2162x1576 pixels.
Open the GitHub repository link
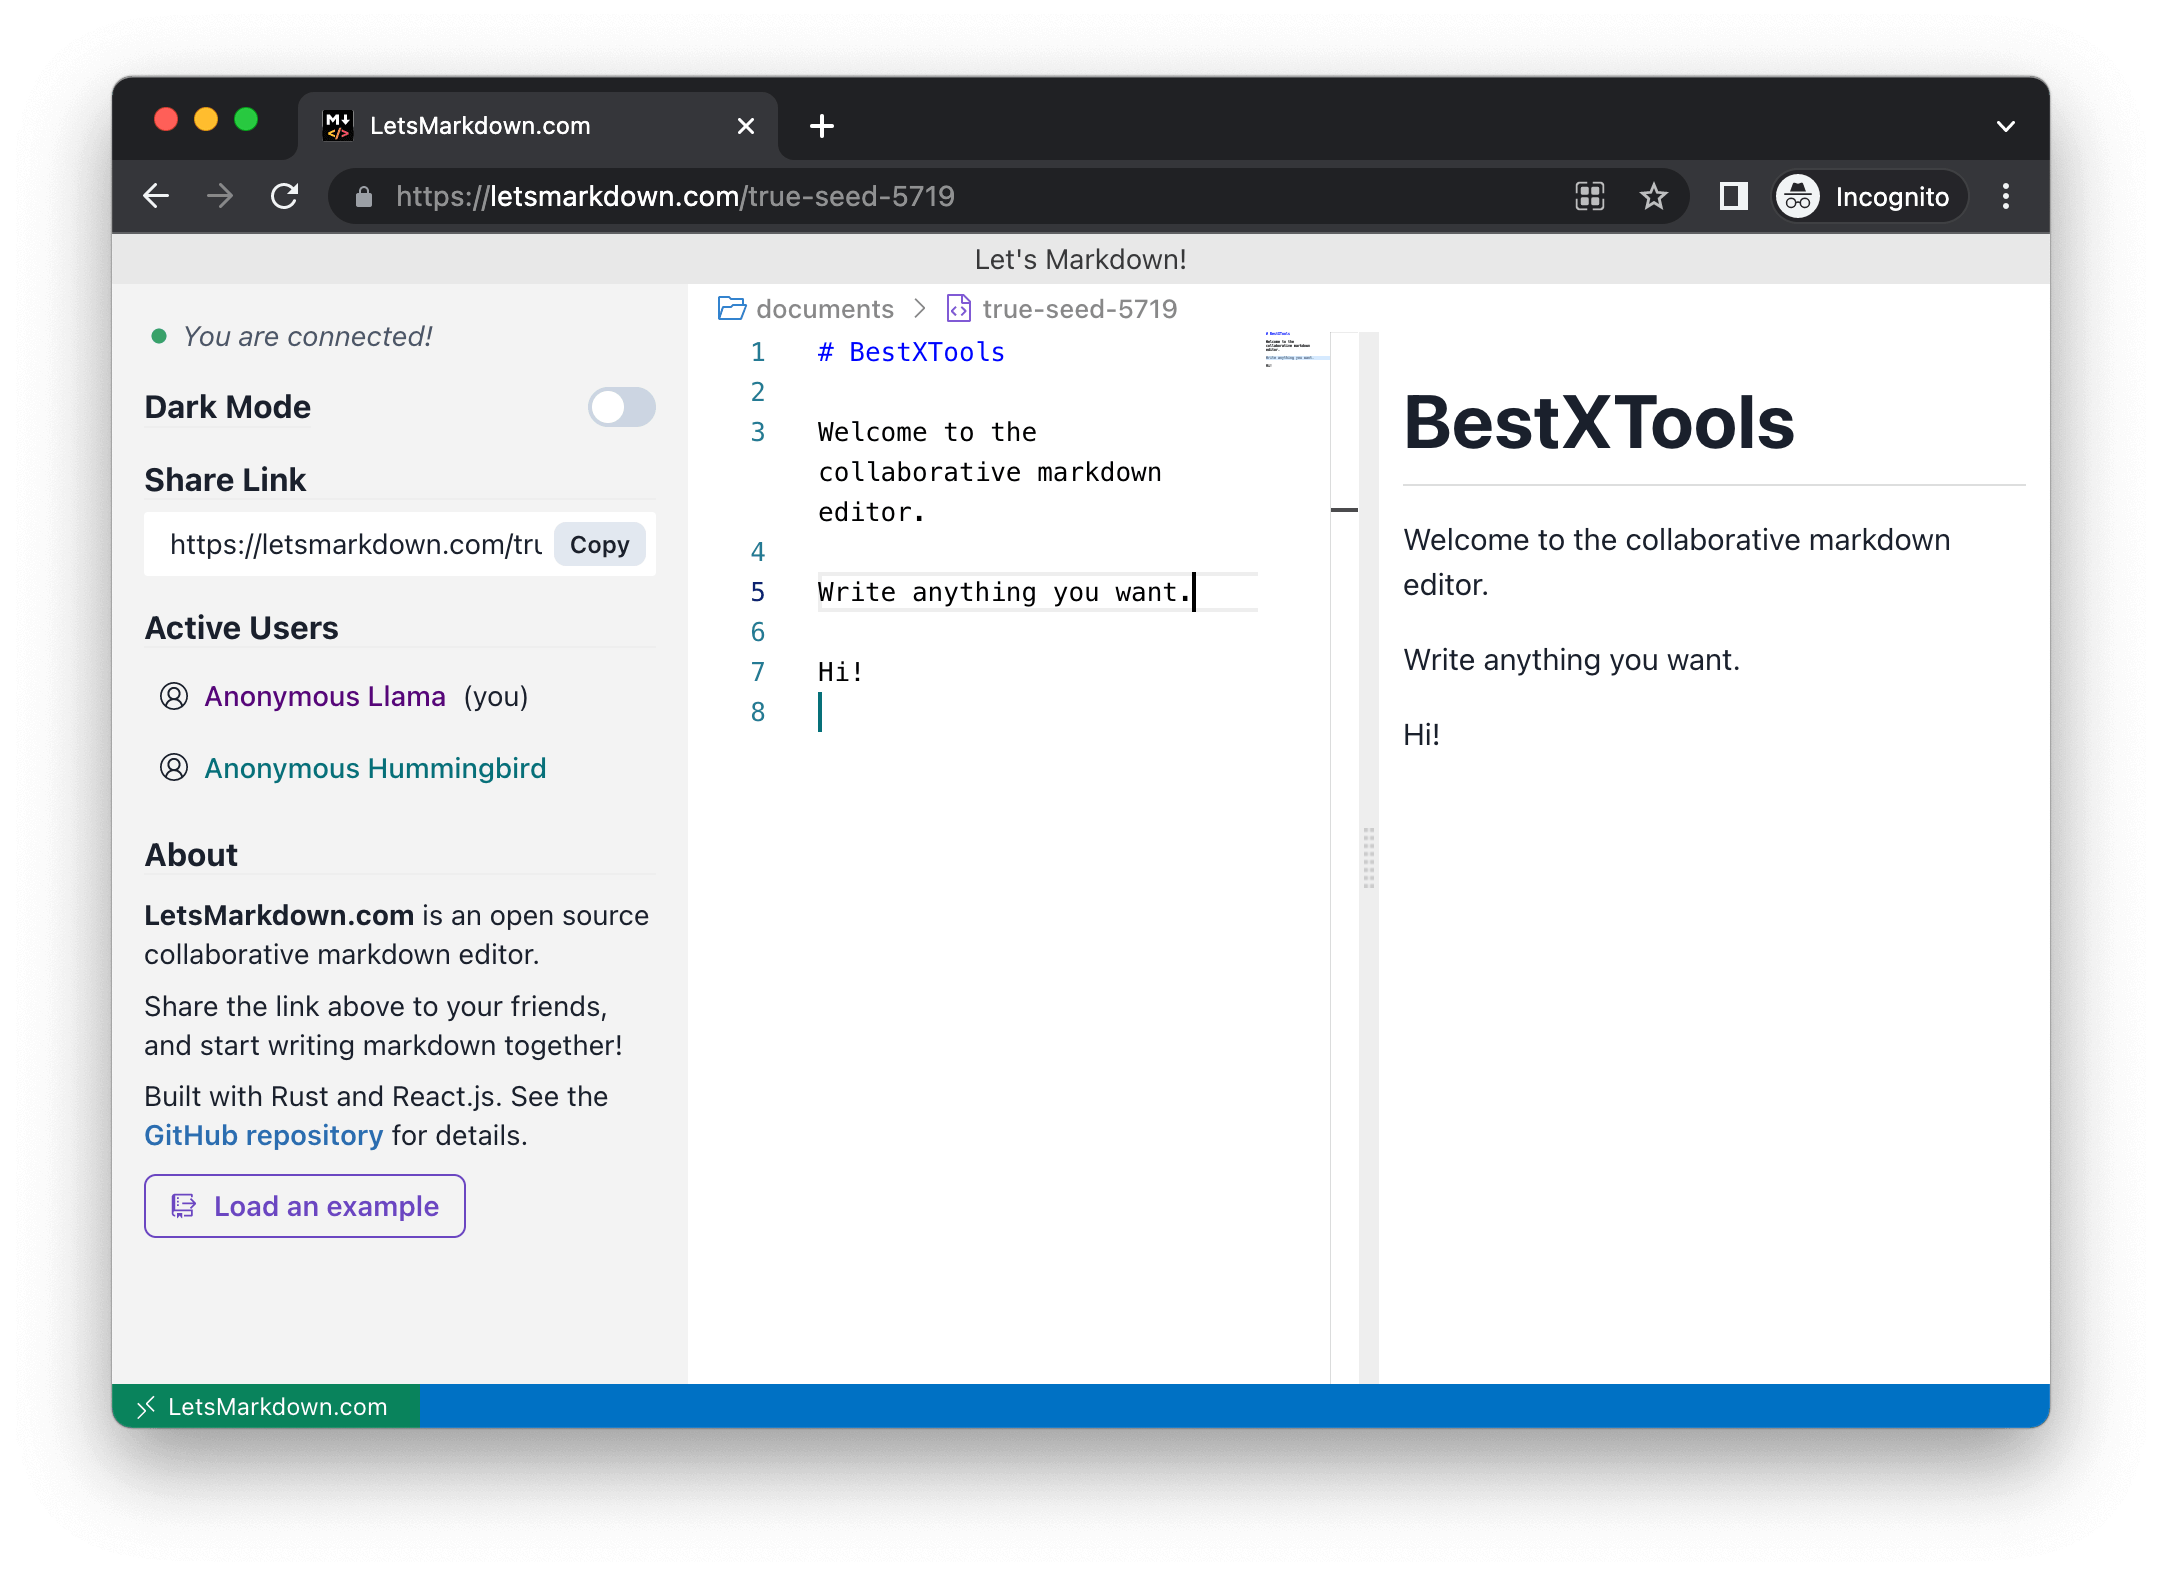263,1135
